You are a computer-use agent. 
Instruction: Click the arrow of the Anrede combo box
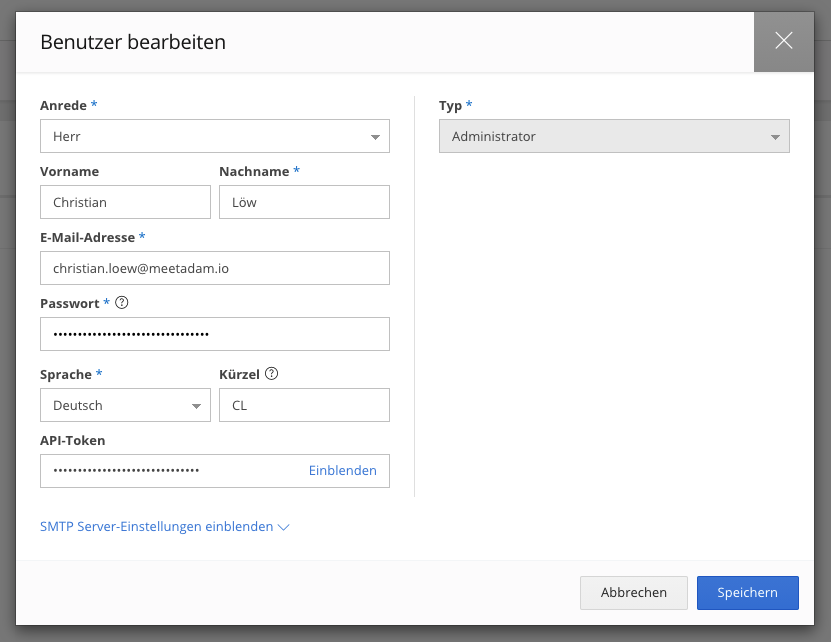375,137
